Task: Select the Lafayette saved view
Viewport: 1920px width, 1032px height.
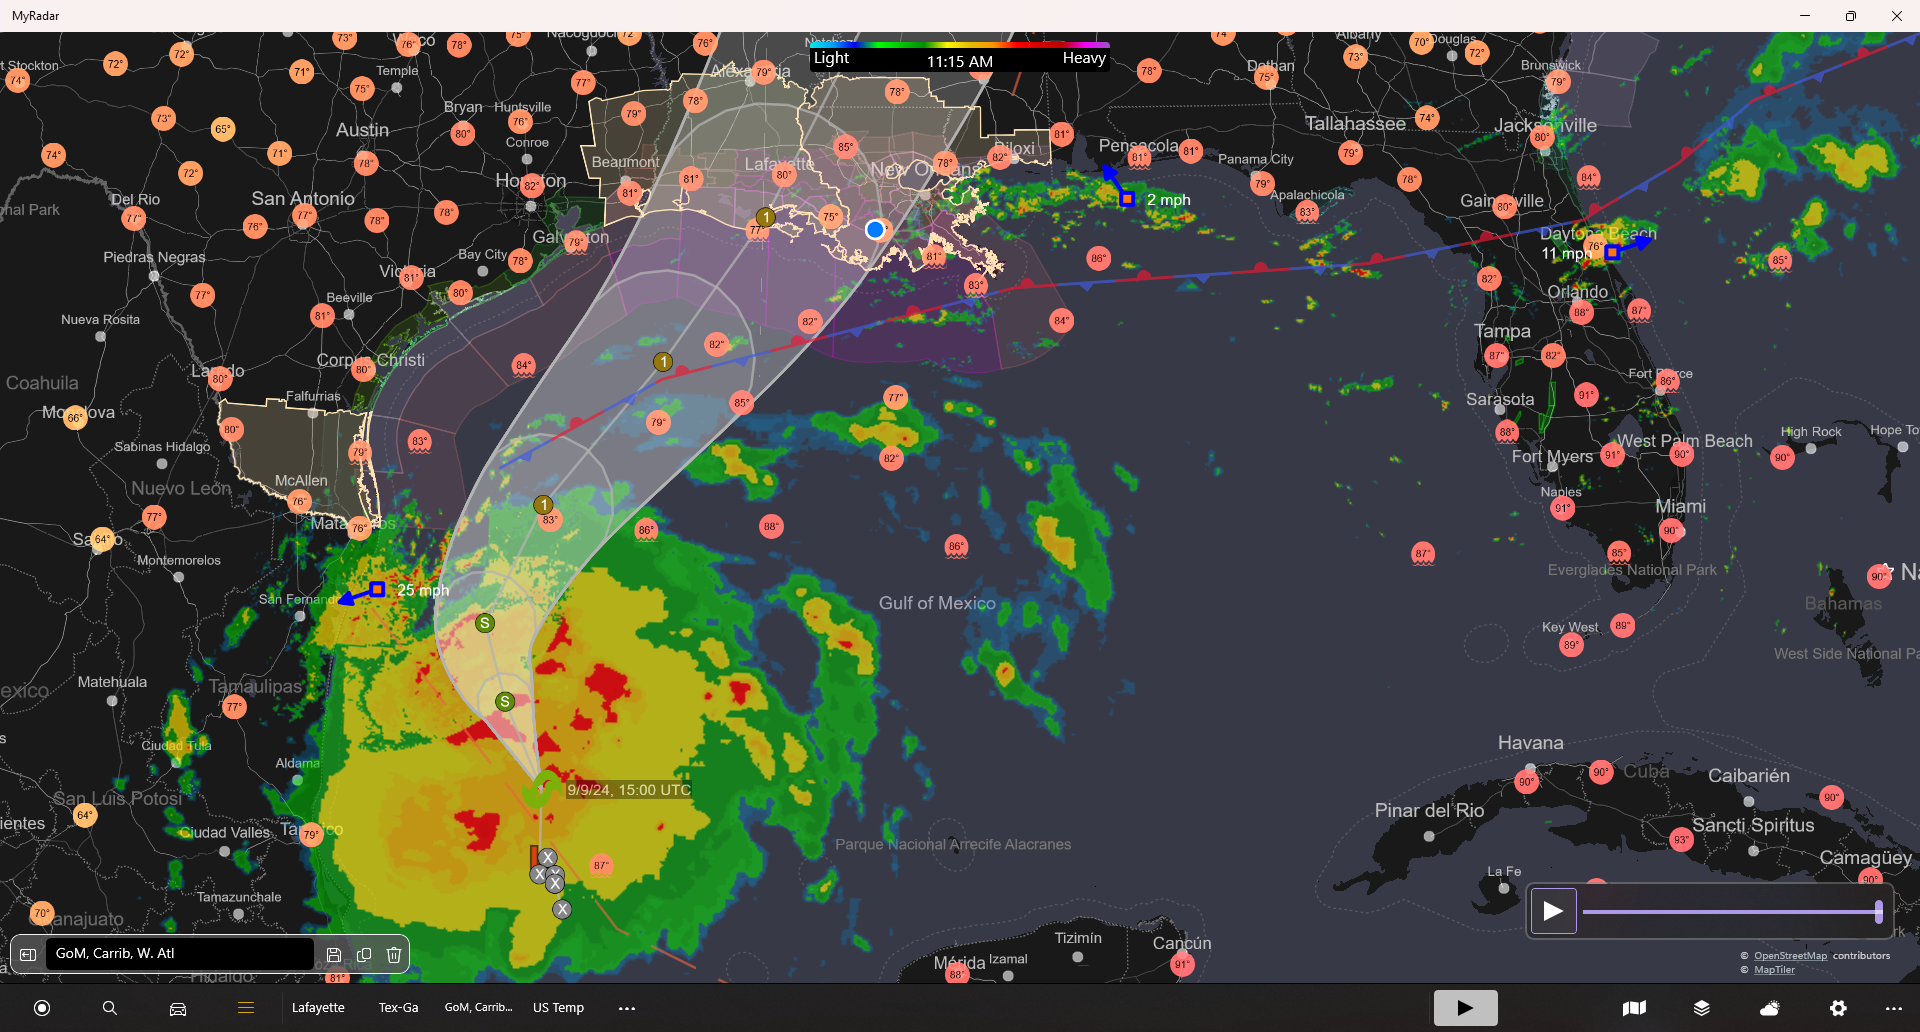Action: (318, 1008)
